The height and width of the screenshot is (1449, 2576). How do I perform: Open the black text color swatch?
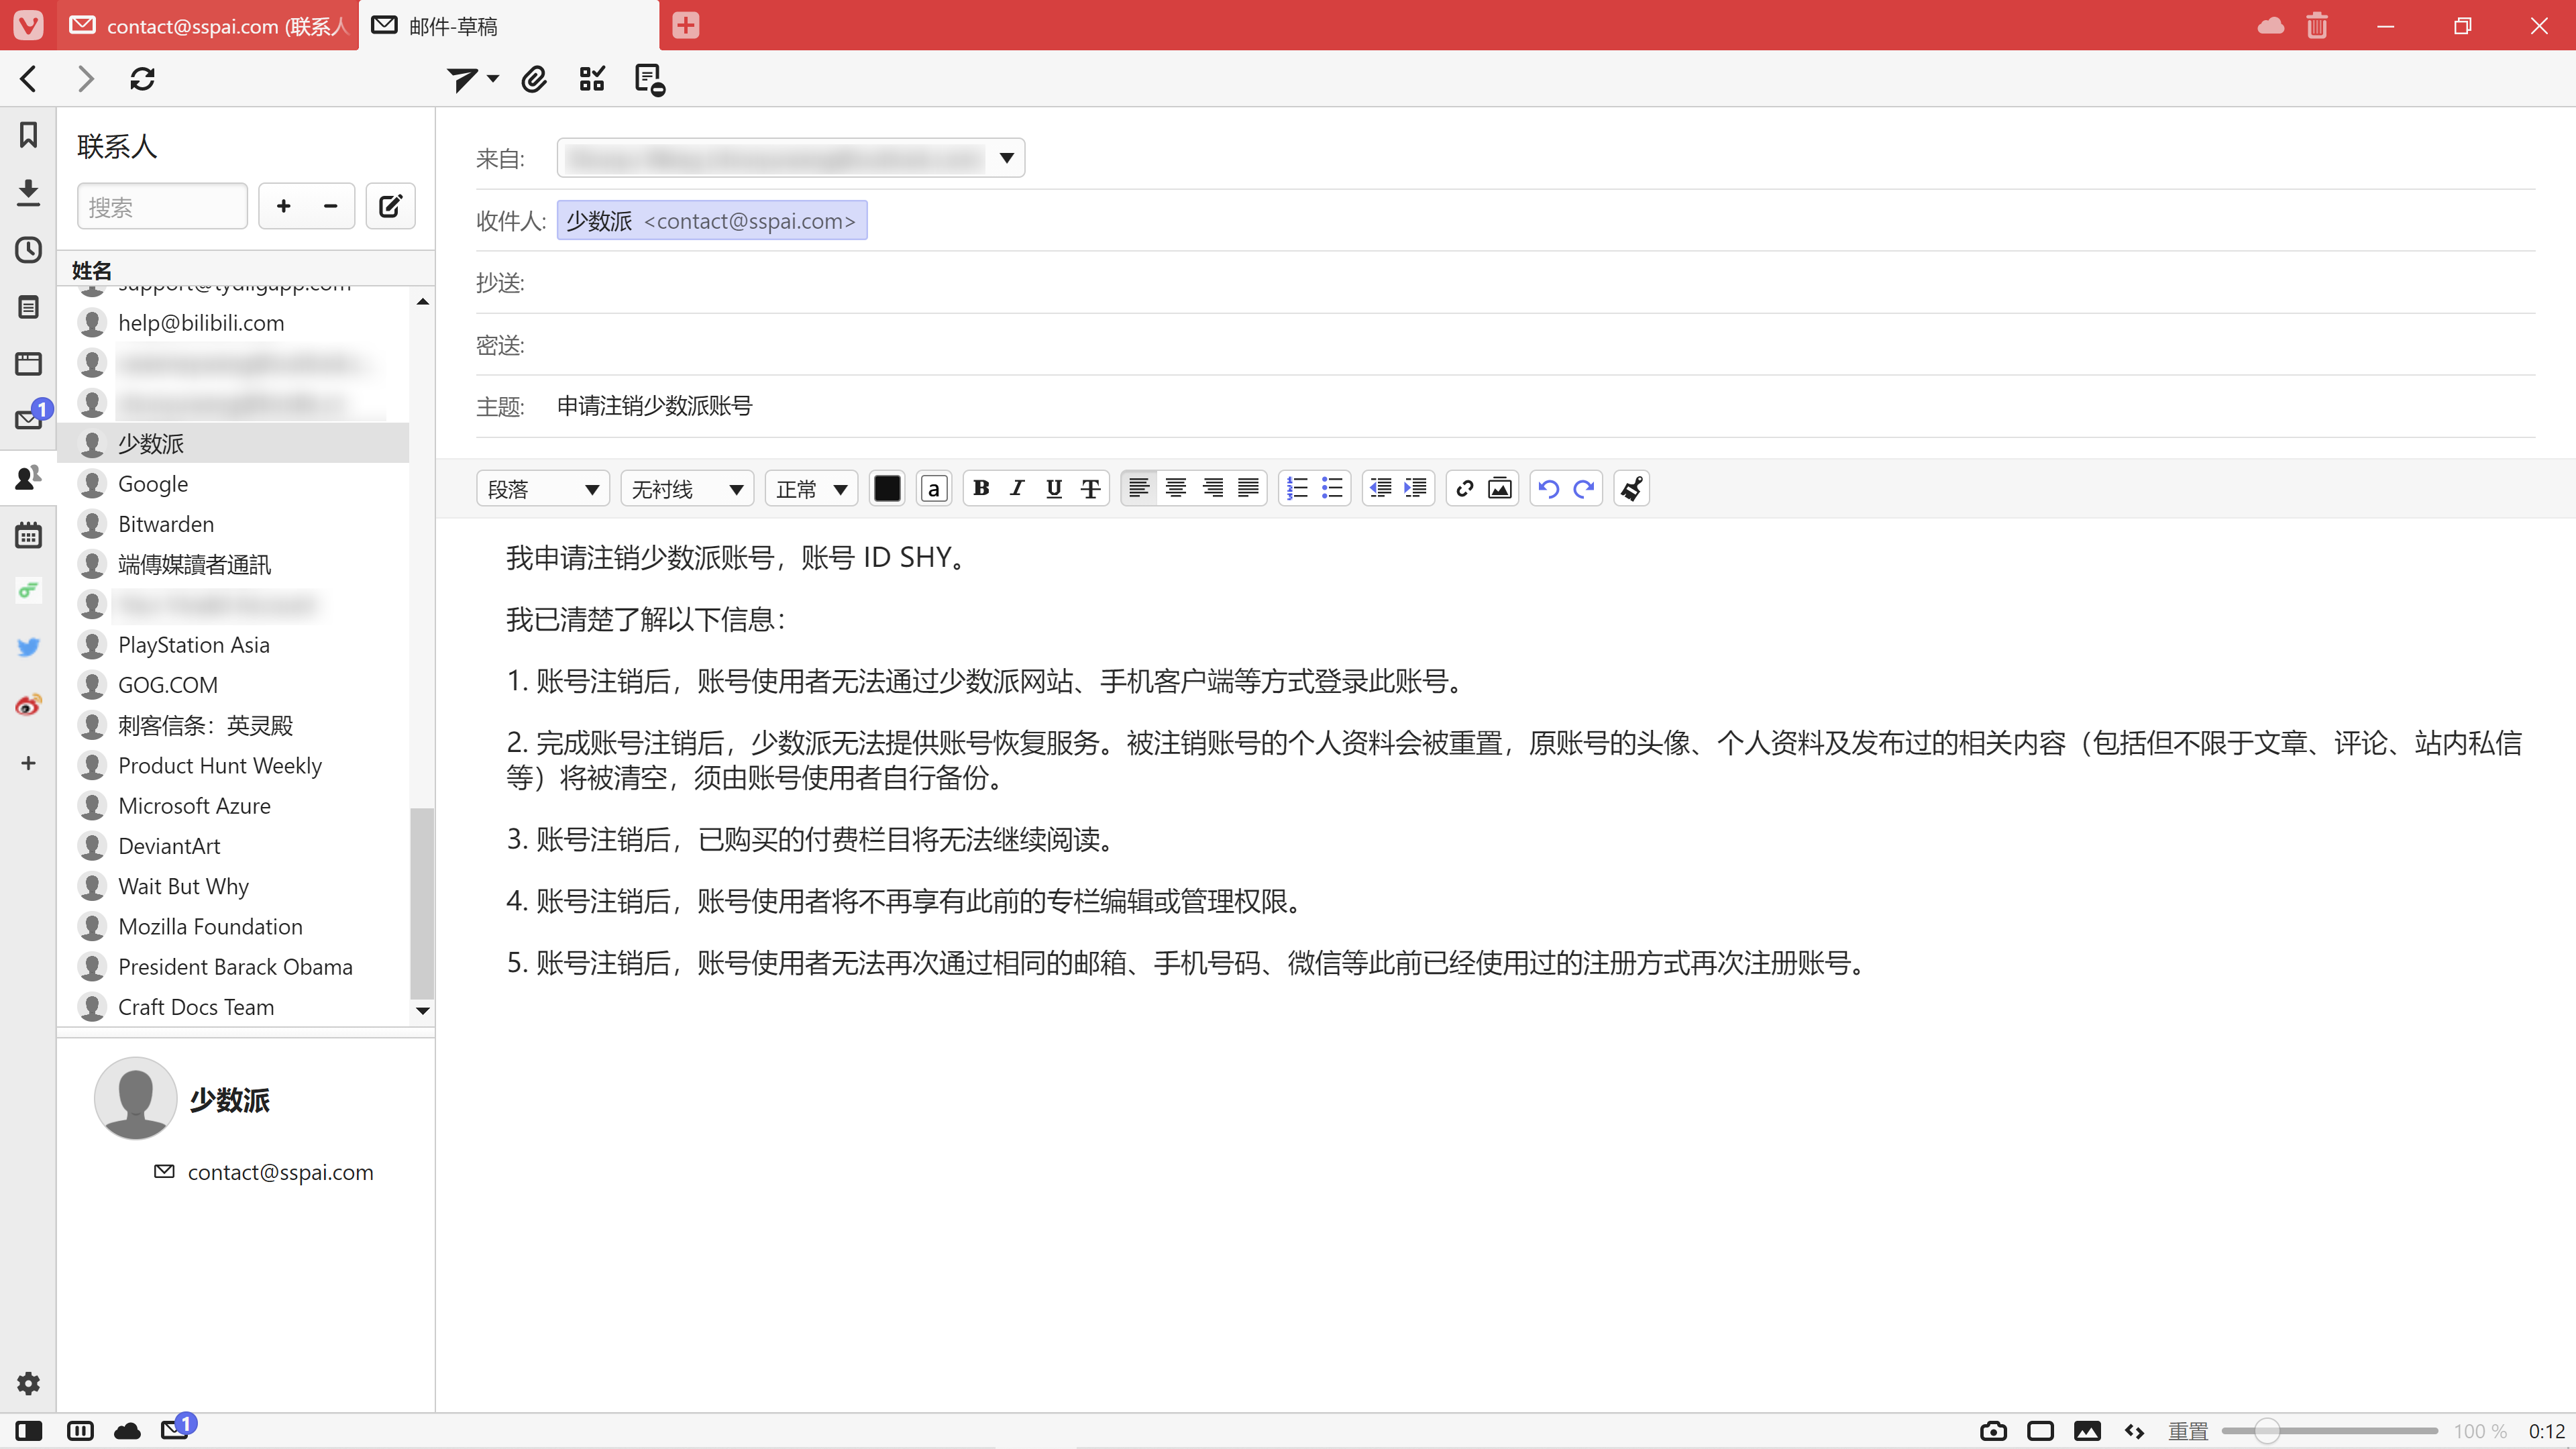pos(887,489)
